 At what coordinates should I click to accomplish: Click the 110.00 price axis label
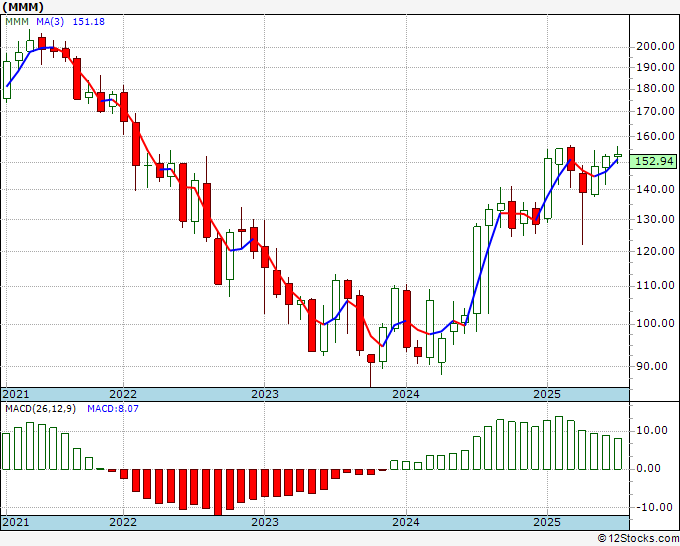[655, 285]
